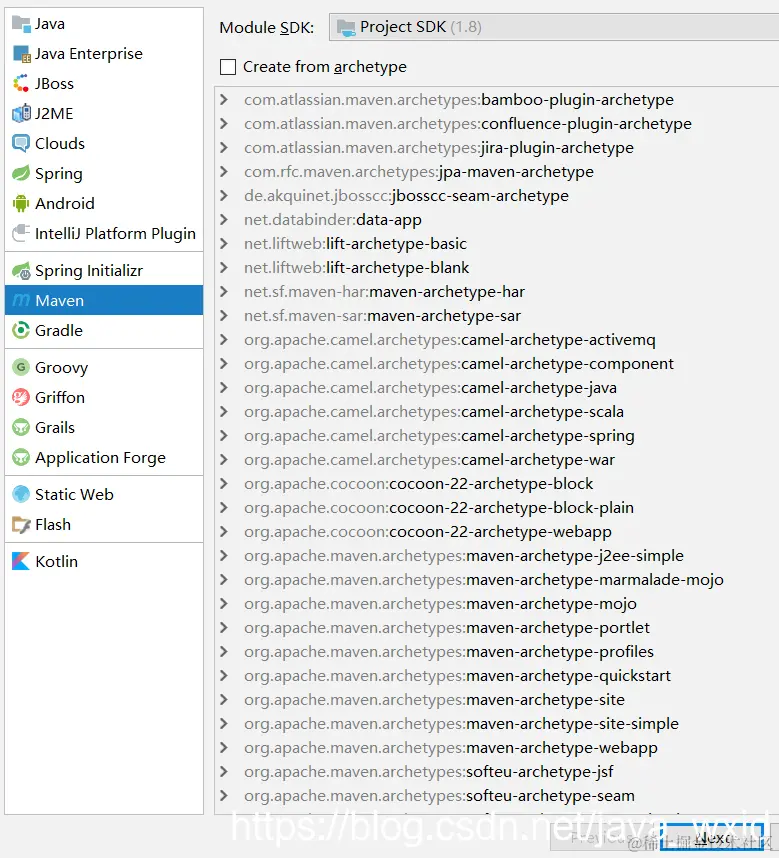Click the J2ME icon
779x858 pixels.
(21, 114)
